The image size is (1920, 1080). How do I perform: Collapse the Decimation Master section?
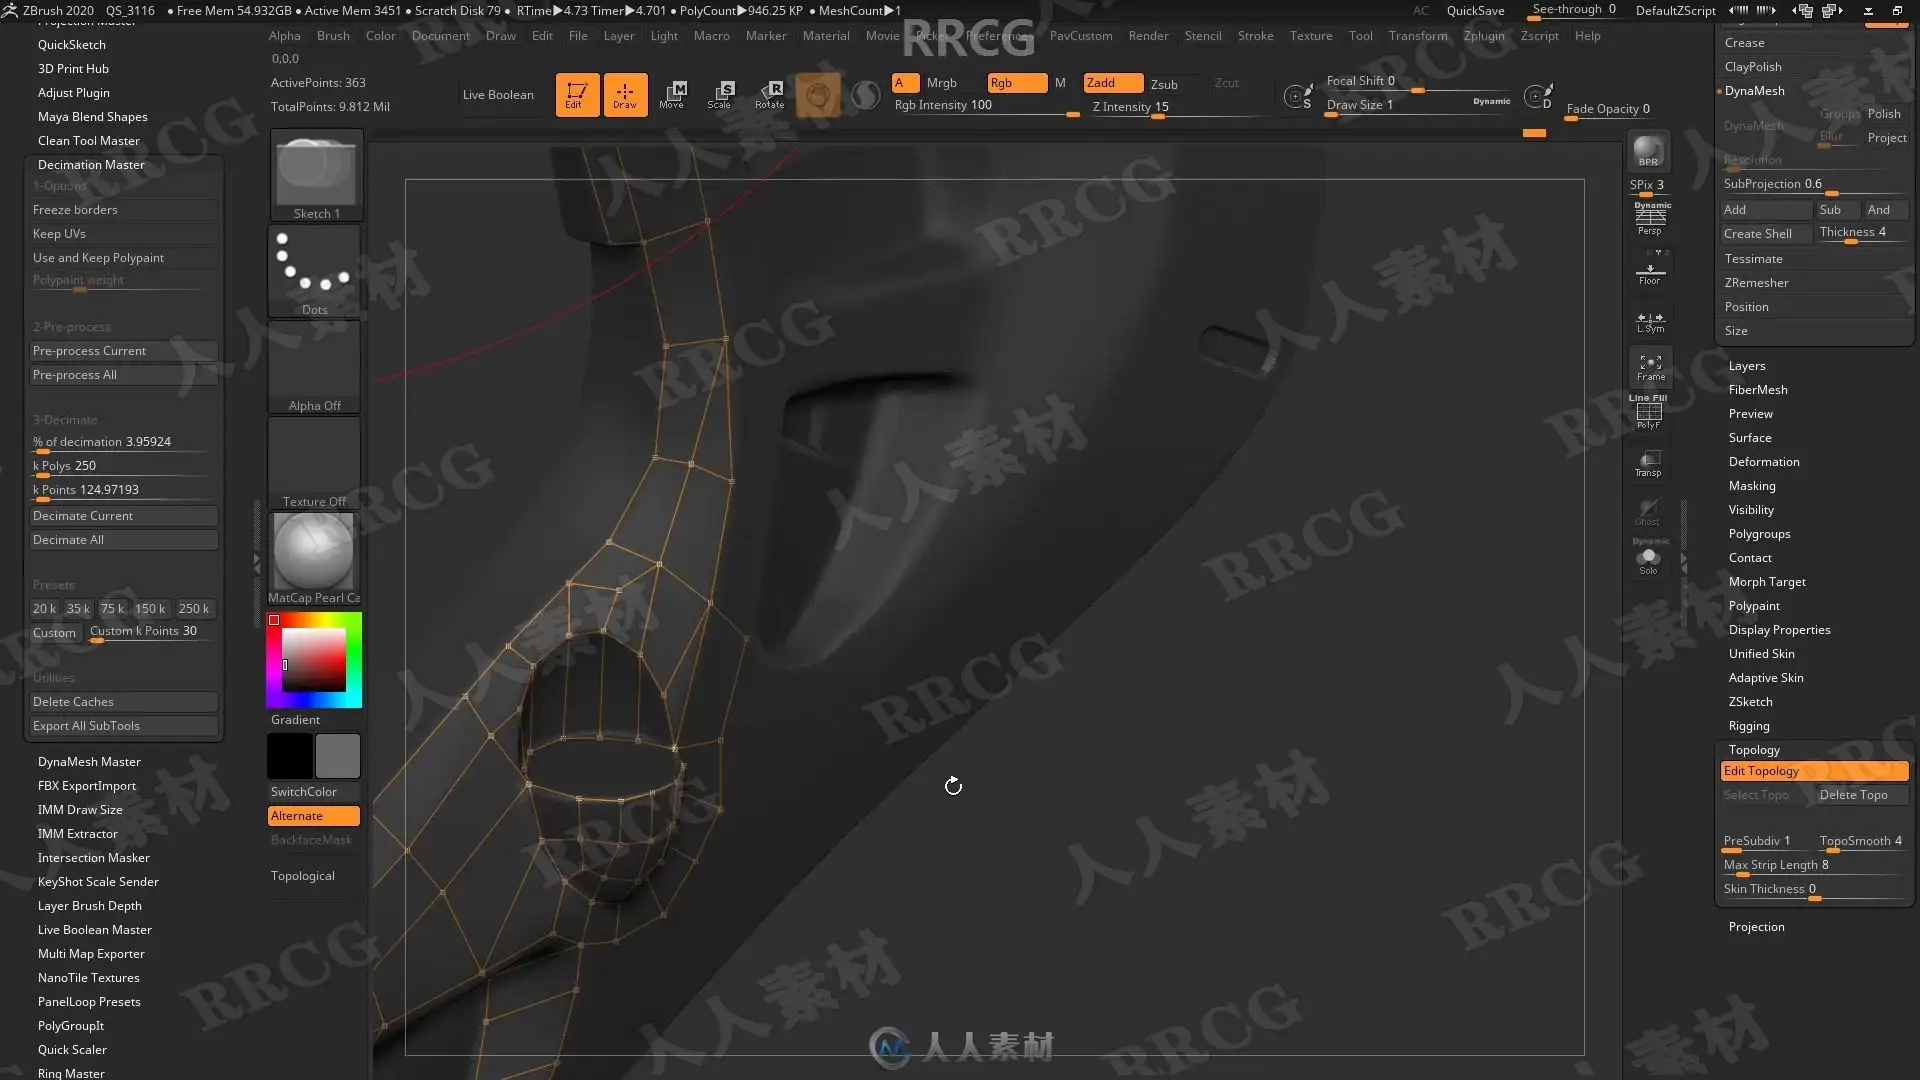[x=91, y=165]
